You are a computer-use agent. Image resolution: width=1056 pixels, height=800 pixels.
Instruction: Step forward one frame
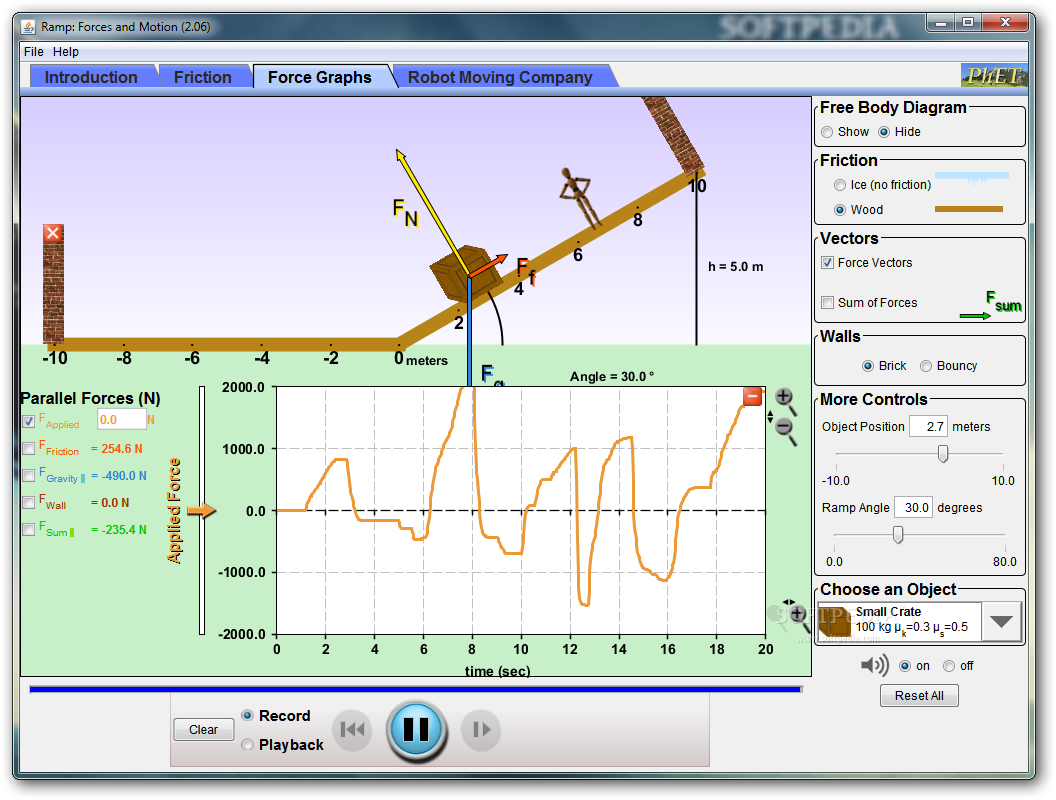coord(481,729)
